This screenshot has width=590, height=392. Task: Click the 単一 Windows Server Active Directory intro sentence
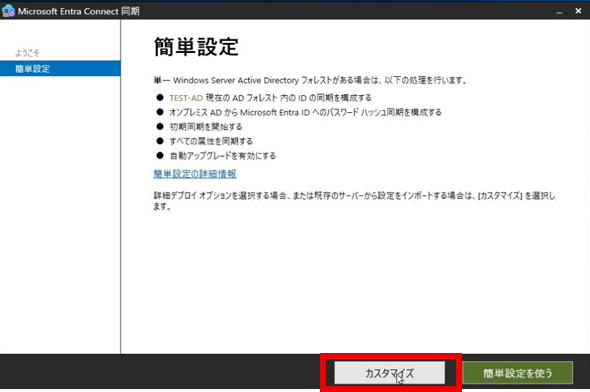310,80
